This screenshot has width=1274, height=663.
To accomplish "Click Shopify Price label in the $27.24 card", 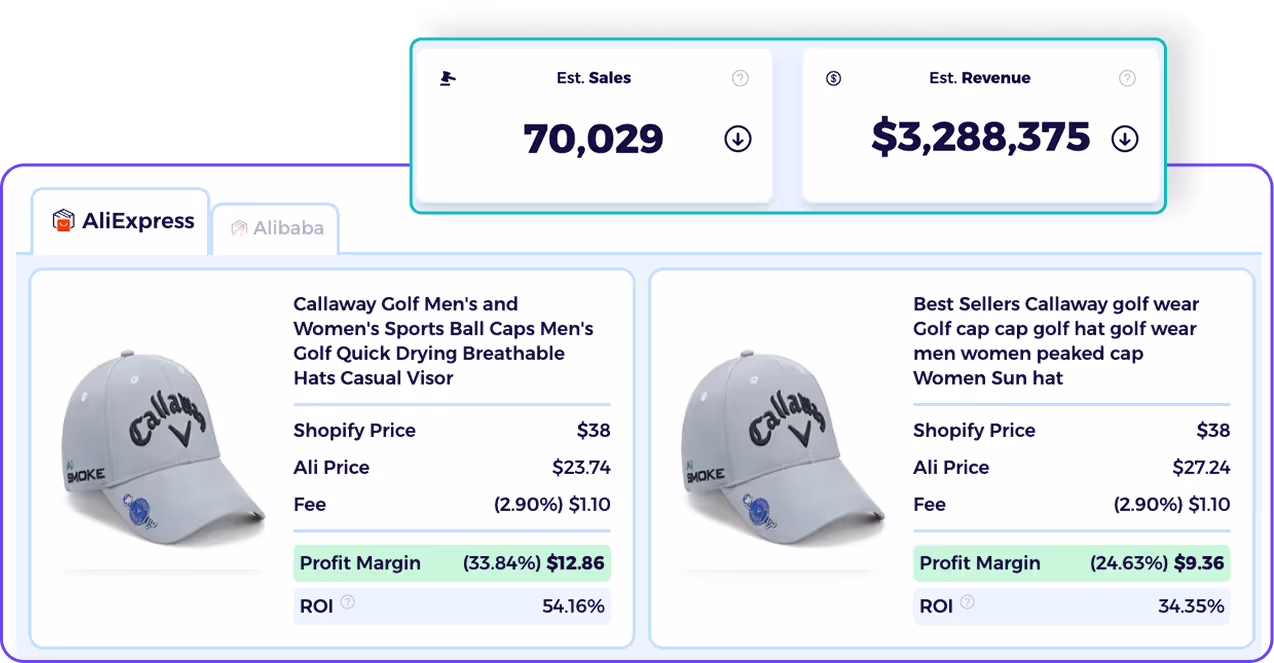I will [975, 431].
